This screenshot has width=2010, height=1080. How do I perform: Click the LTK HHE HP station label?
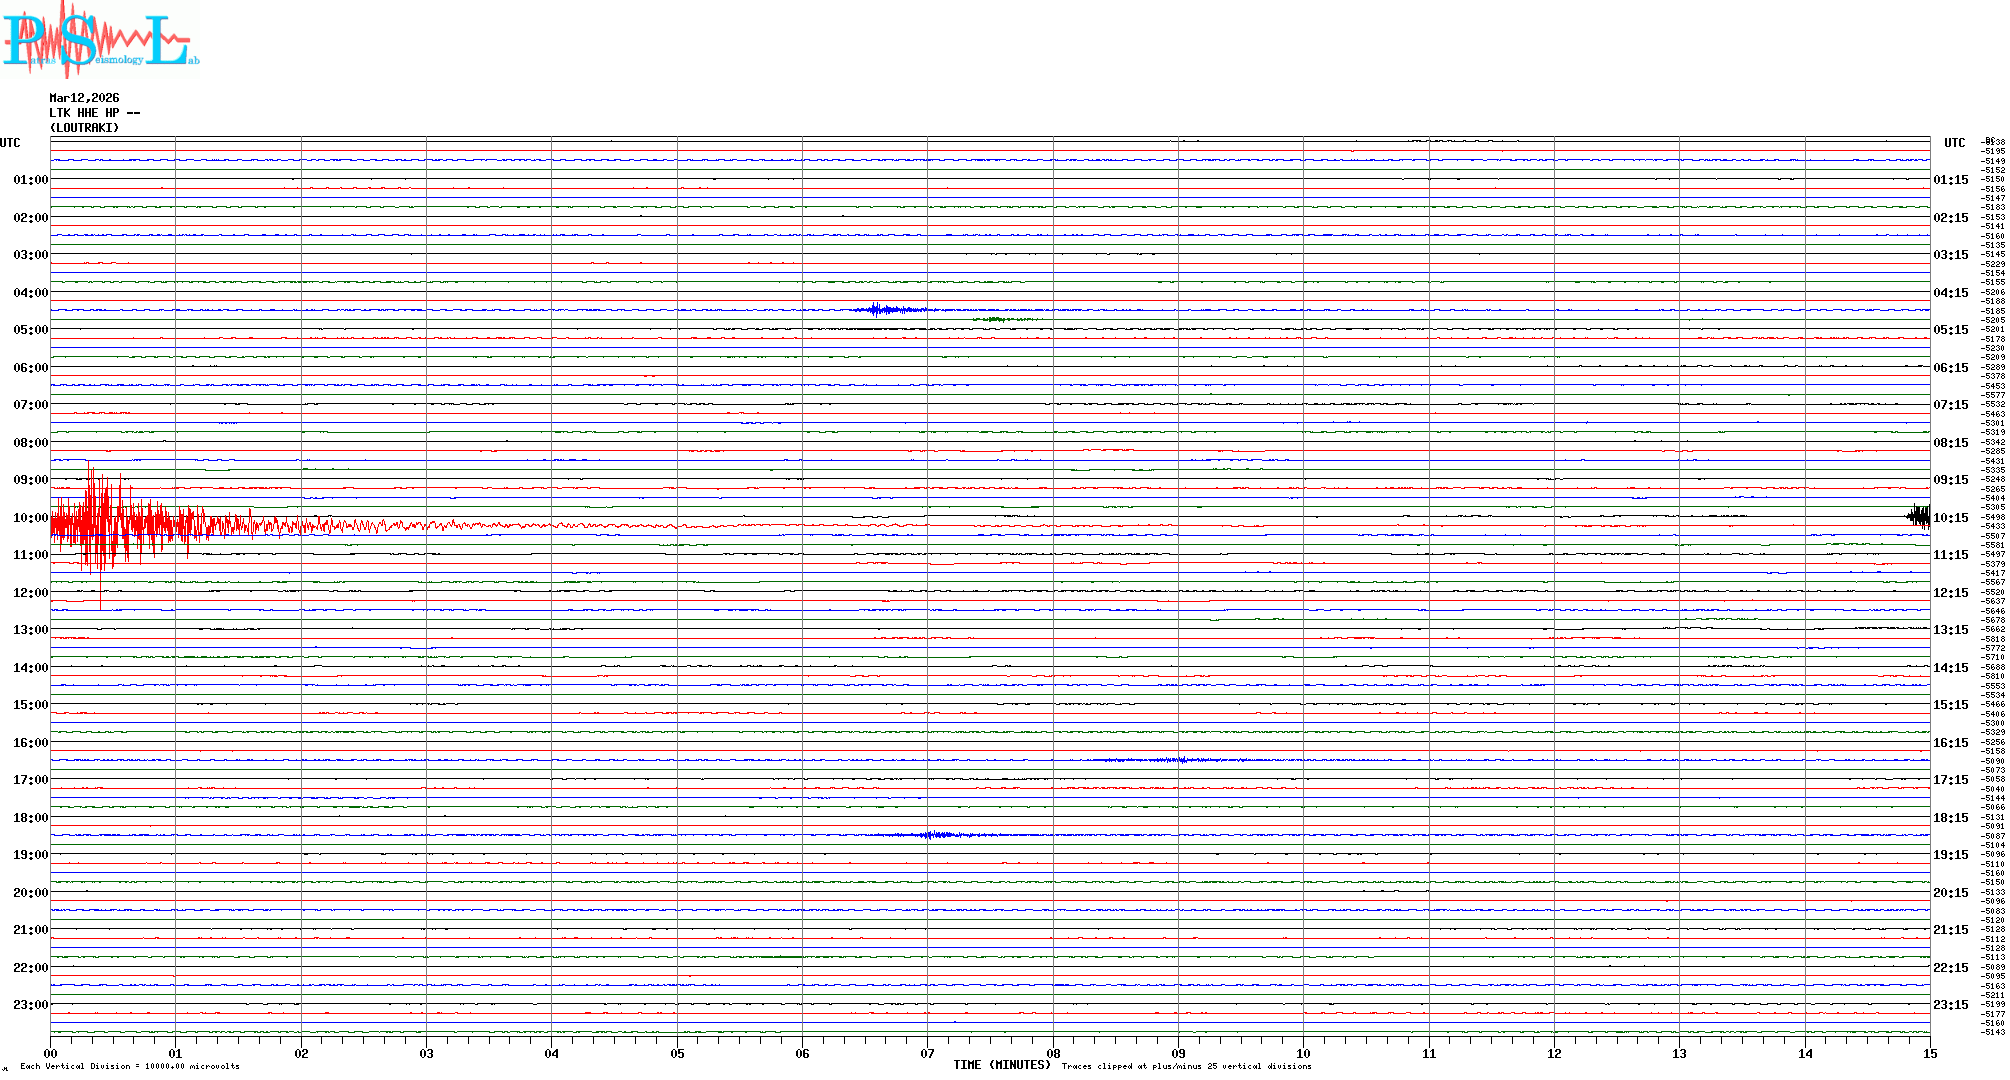[94, 113]
